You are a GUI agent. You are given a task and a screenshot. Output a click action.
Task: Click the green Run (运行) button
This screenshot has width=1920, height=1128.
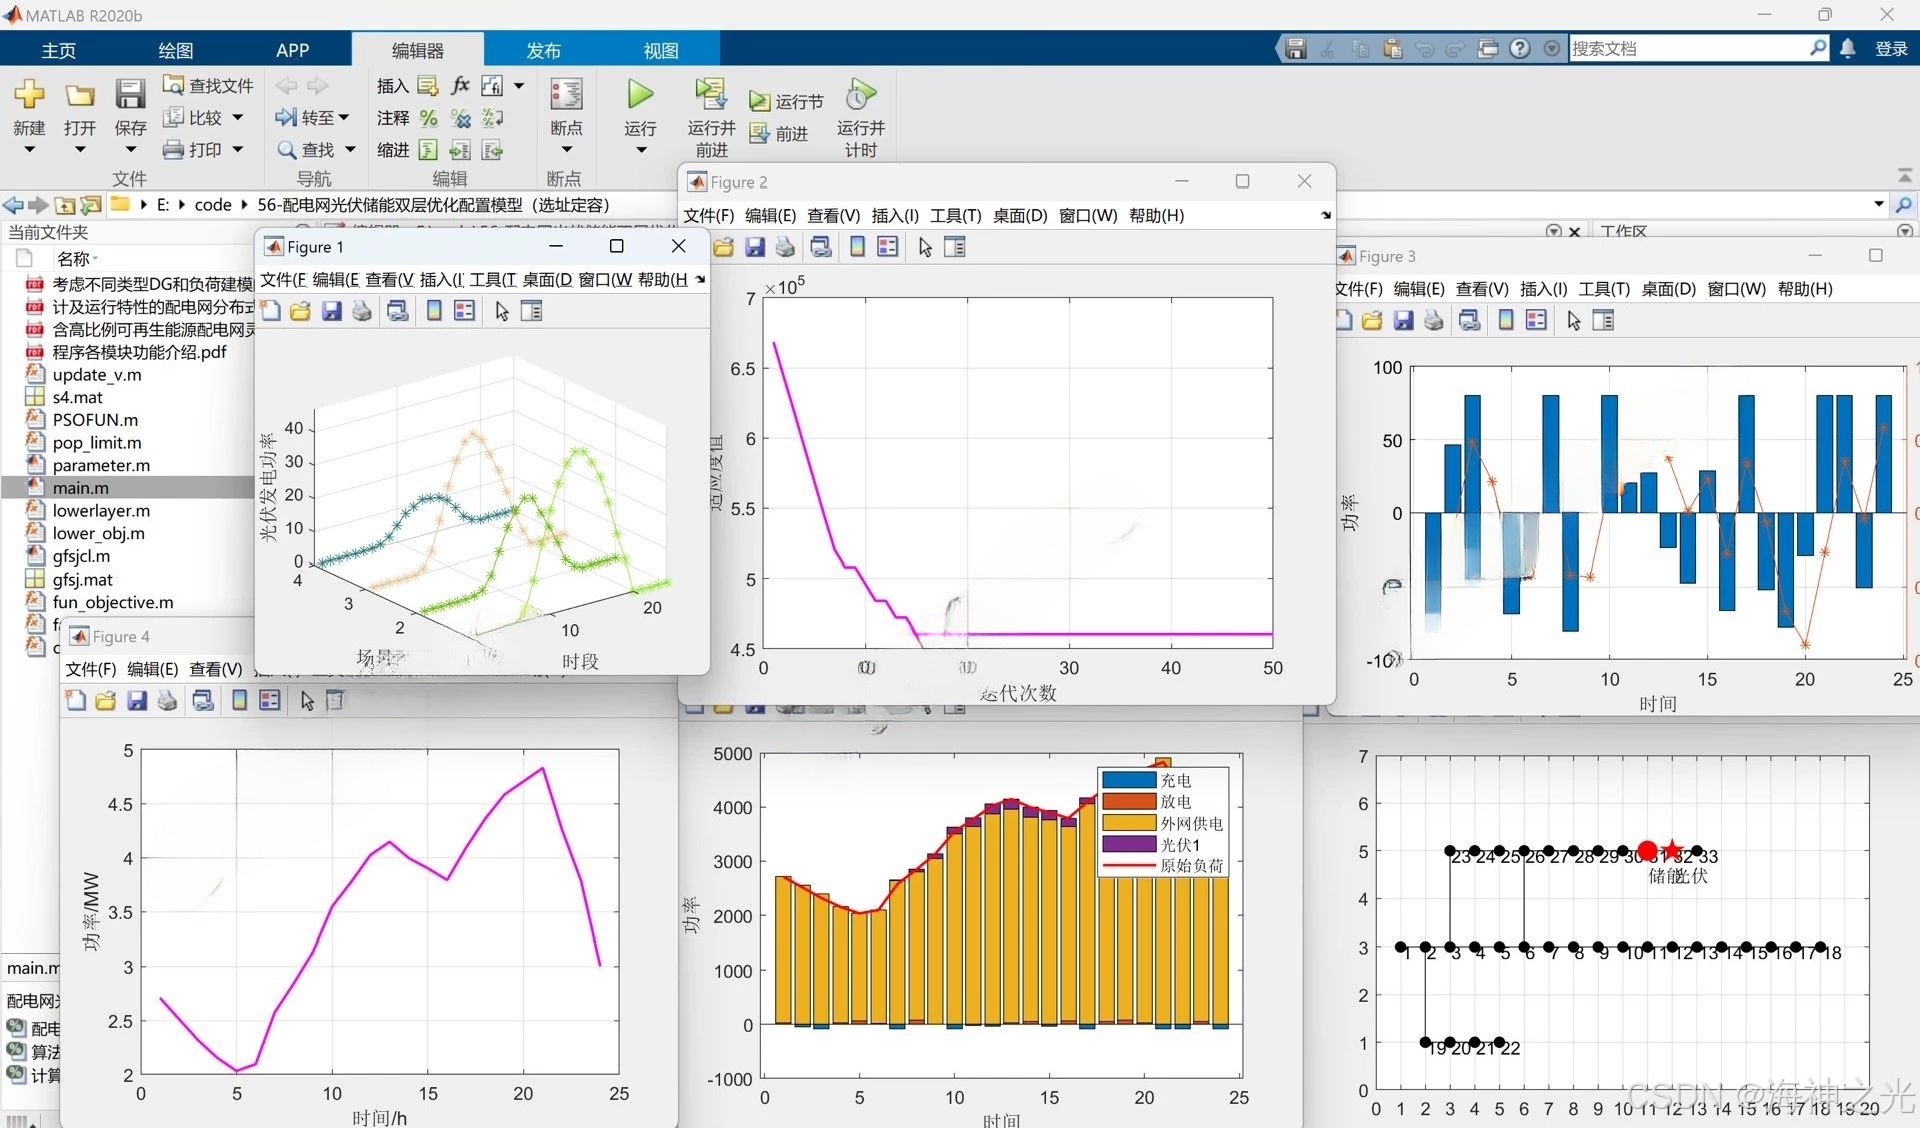(640, 96)
